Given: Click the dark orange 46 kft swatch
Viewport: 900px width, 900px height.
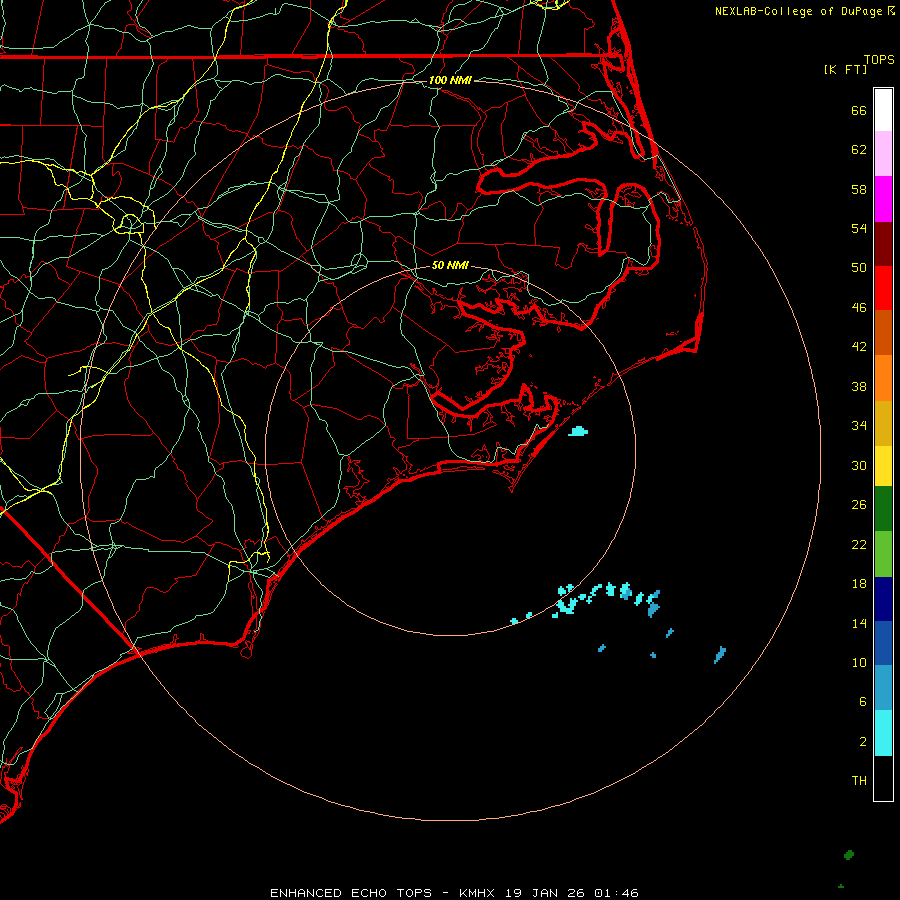Looking at the screenshot, I should point(883,333).
